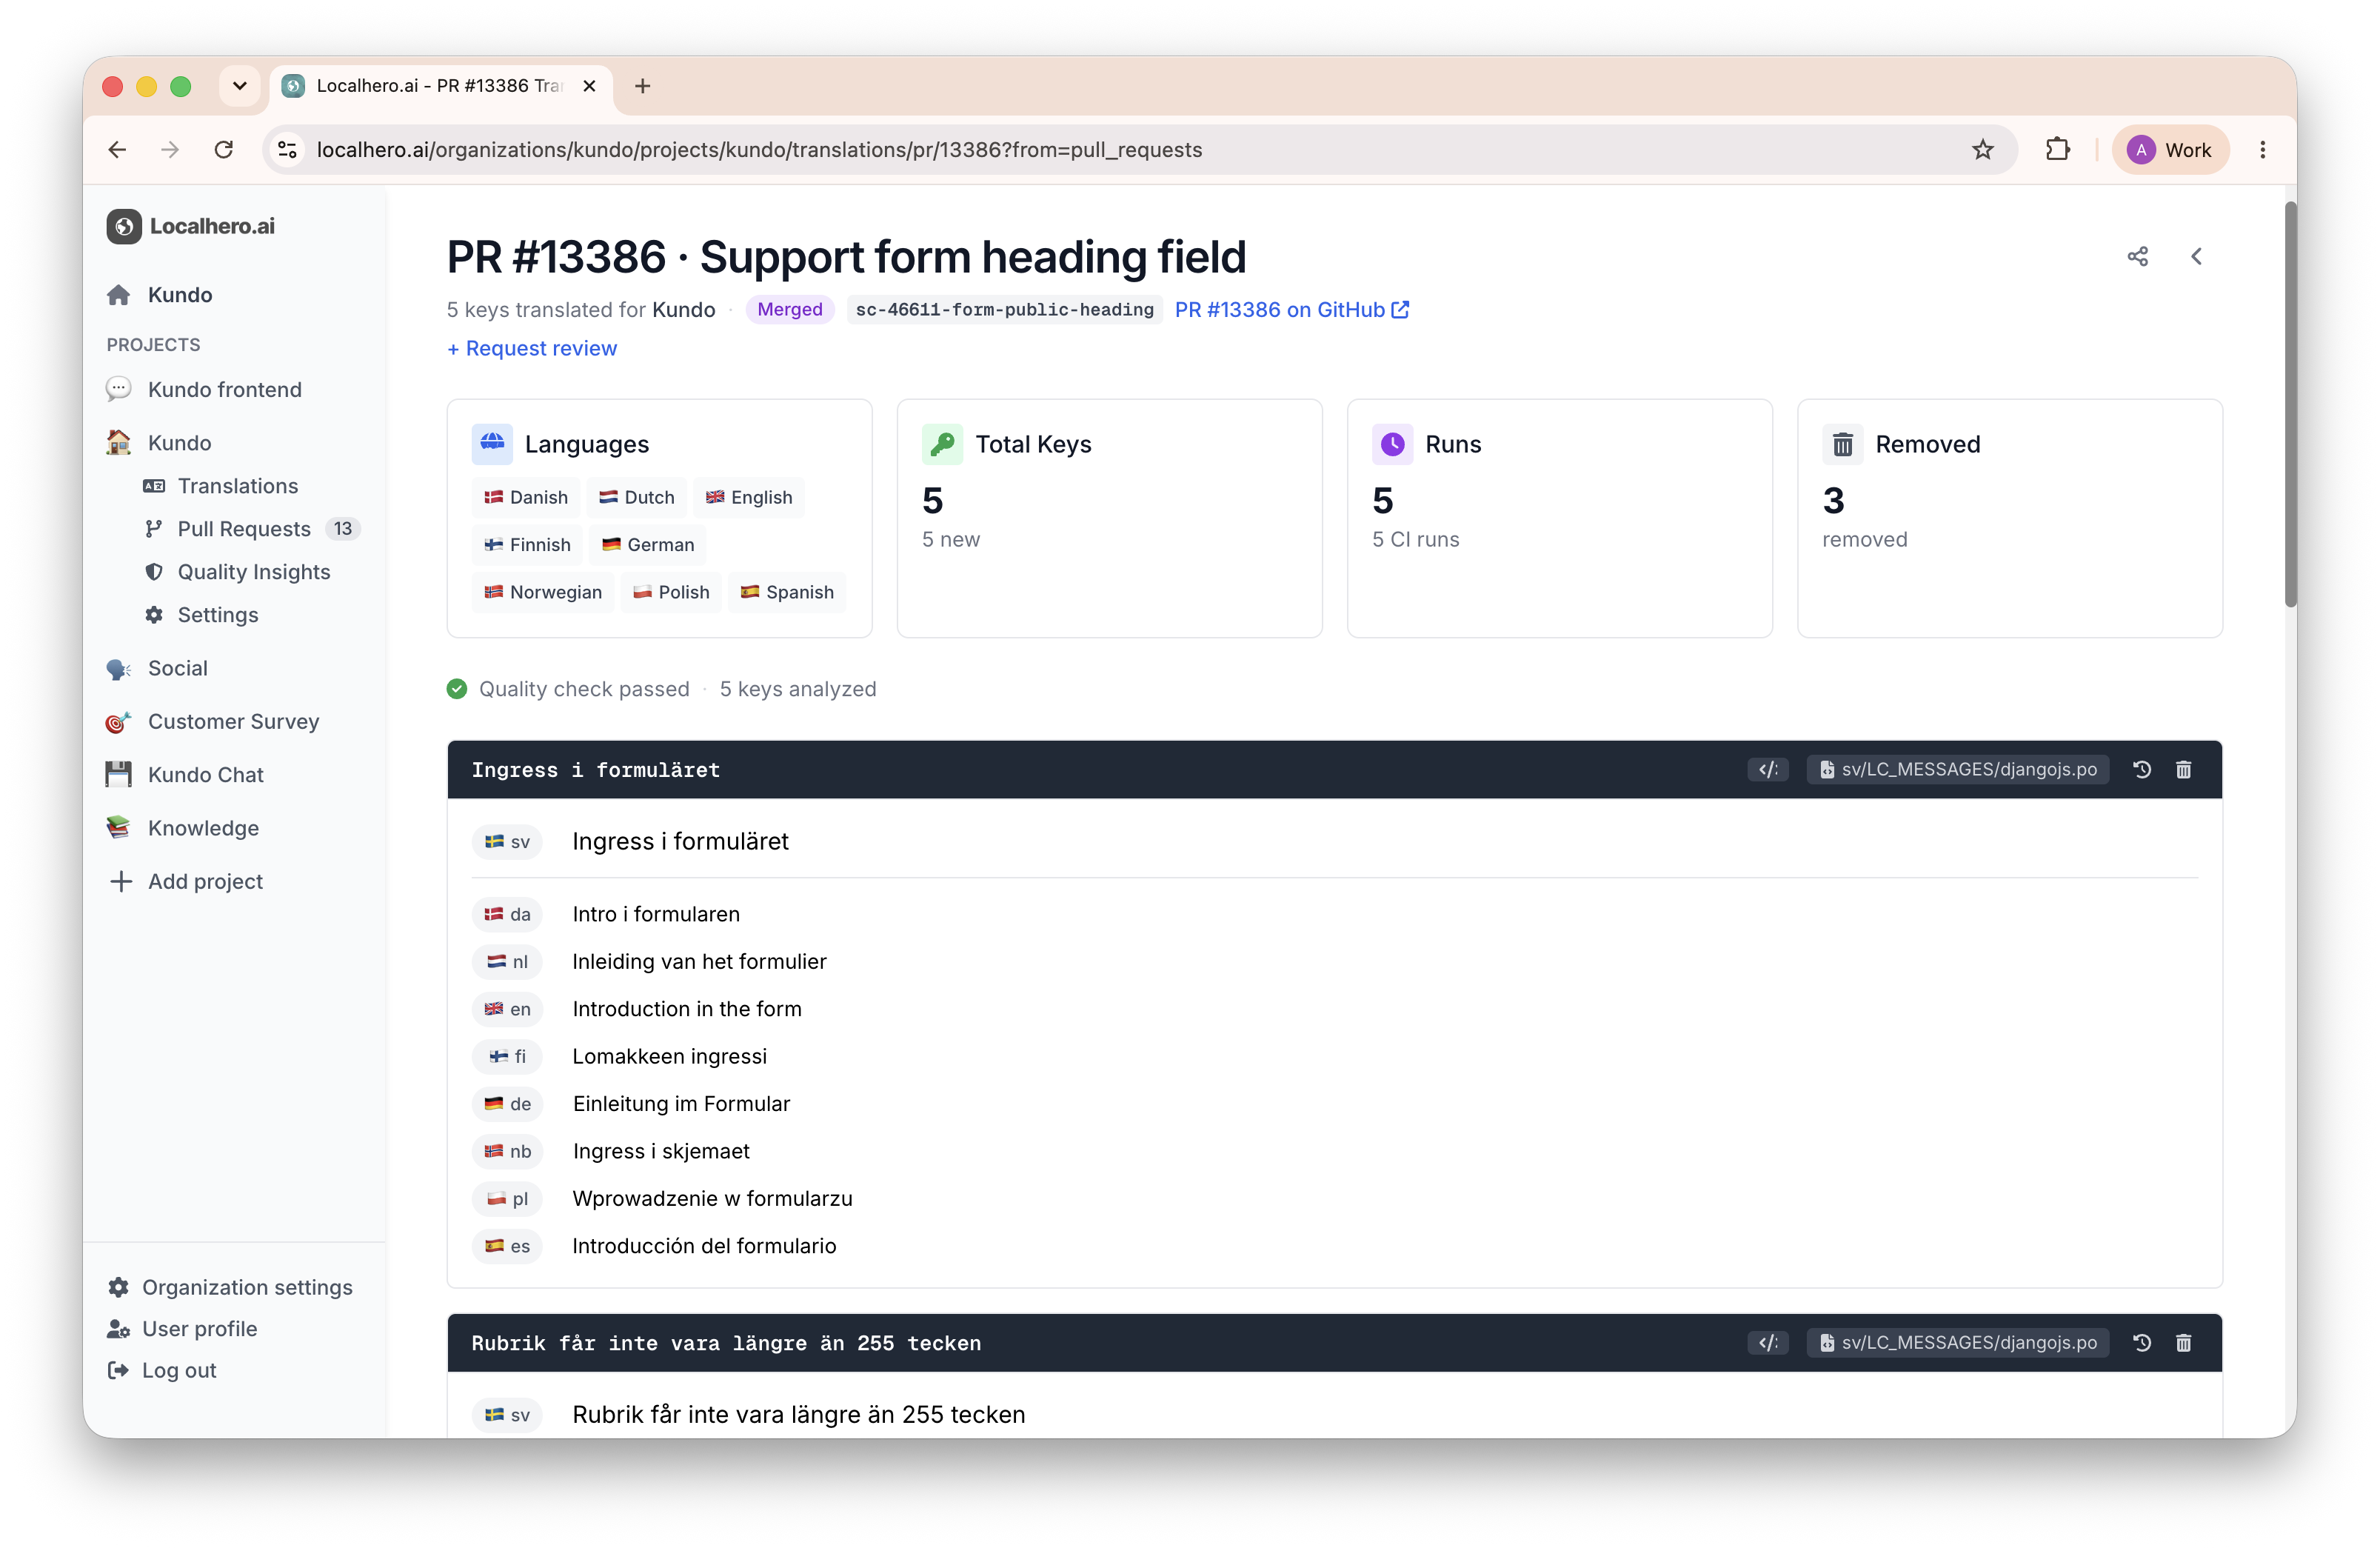This screenshot has width=2380, height=1548.
Task: Click the browser forward arrow
Action: (x=170, y=150)
